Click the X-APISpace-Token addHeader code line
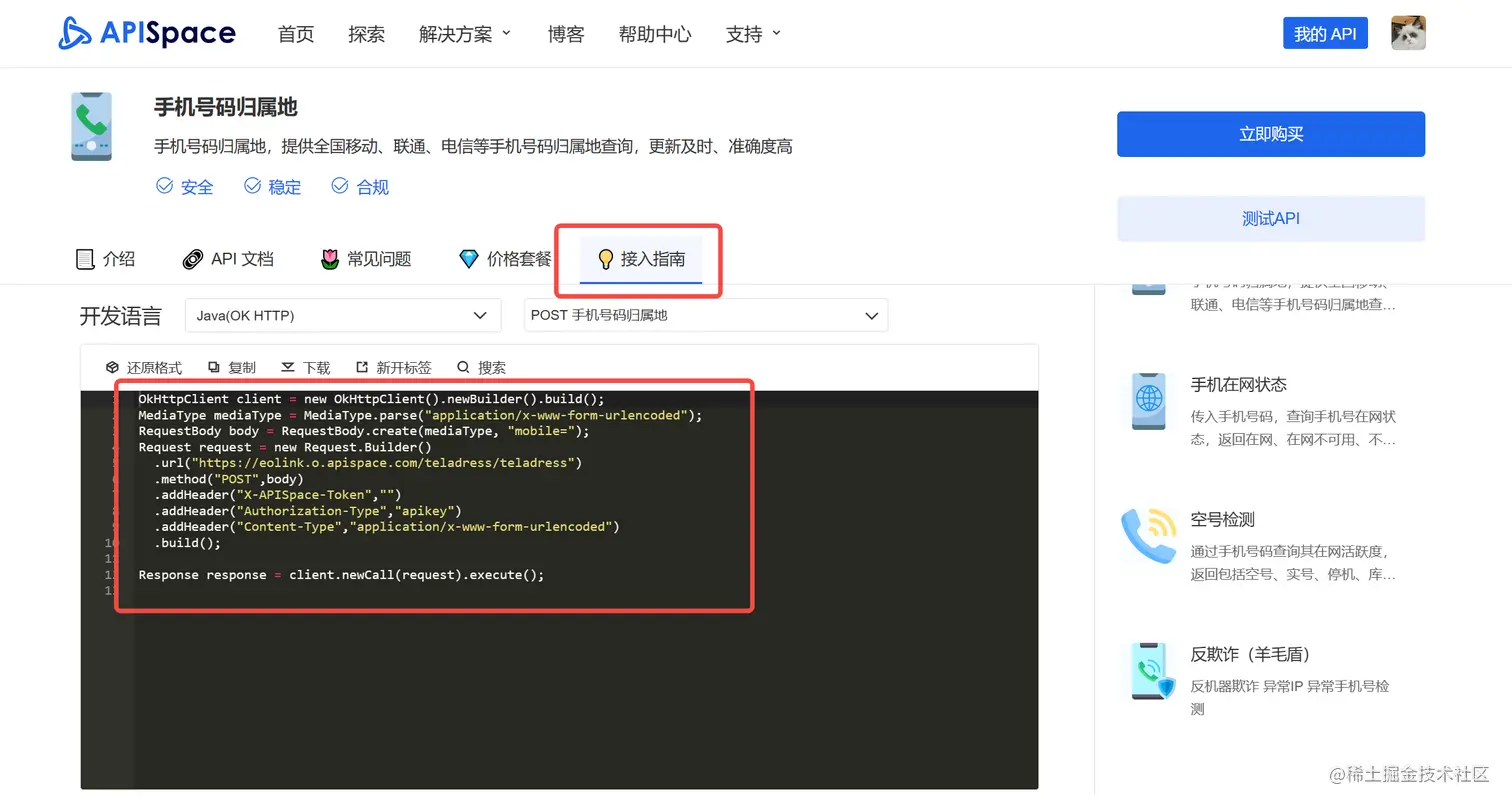 [x=277, y=495]
